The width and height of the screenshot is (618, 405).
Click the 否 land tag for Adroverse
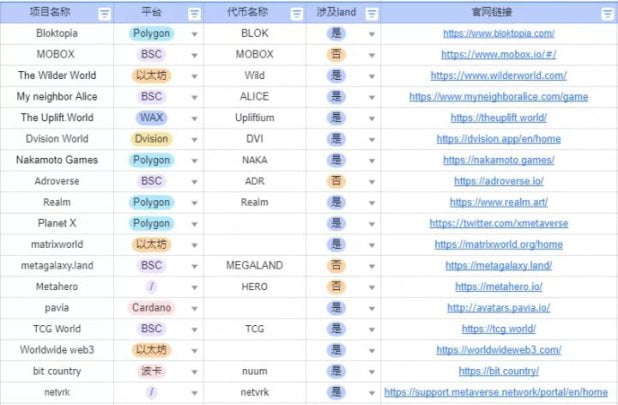pos(337,181)
